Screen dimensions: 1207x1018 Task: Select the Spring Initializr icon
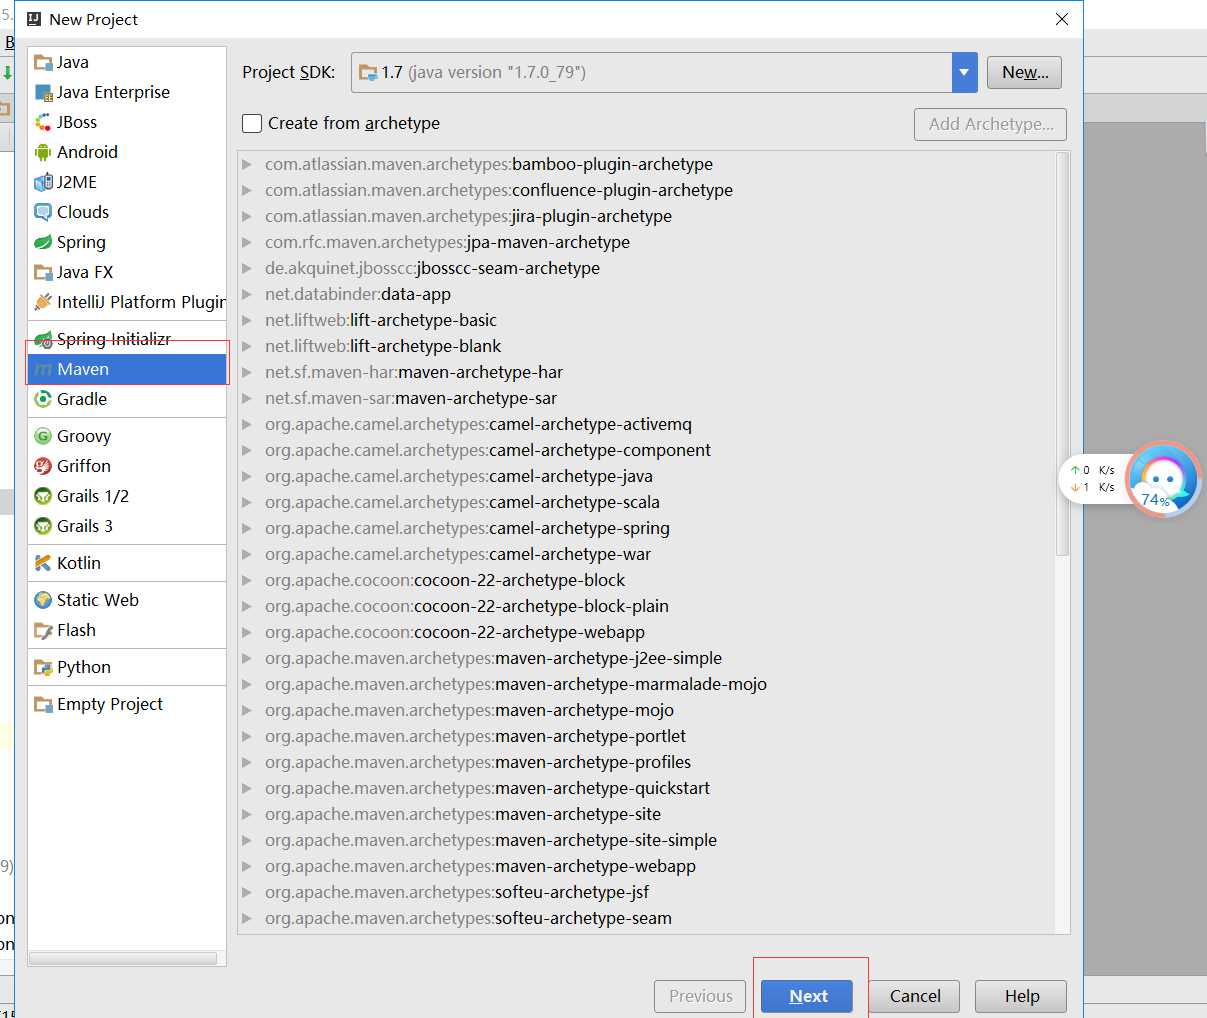pos(43,339)
